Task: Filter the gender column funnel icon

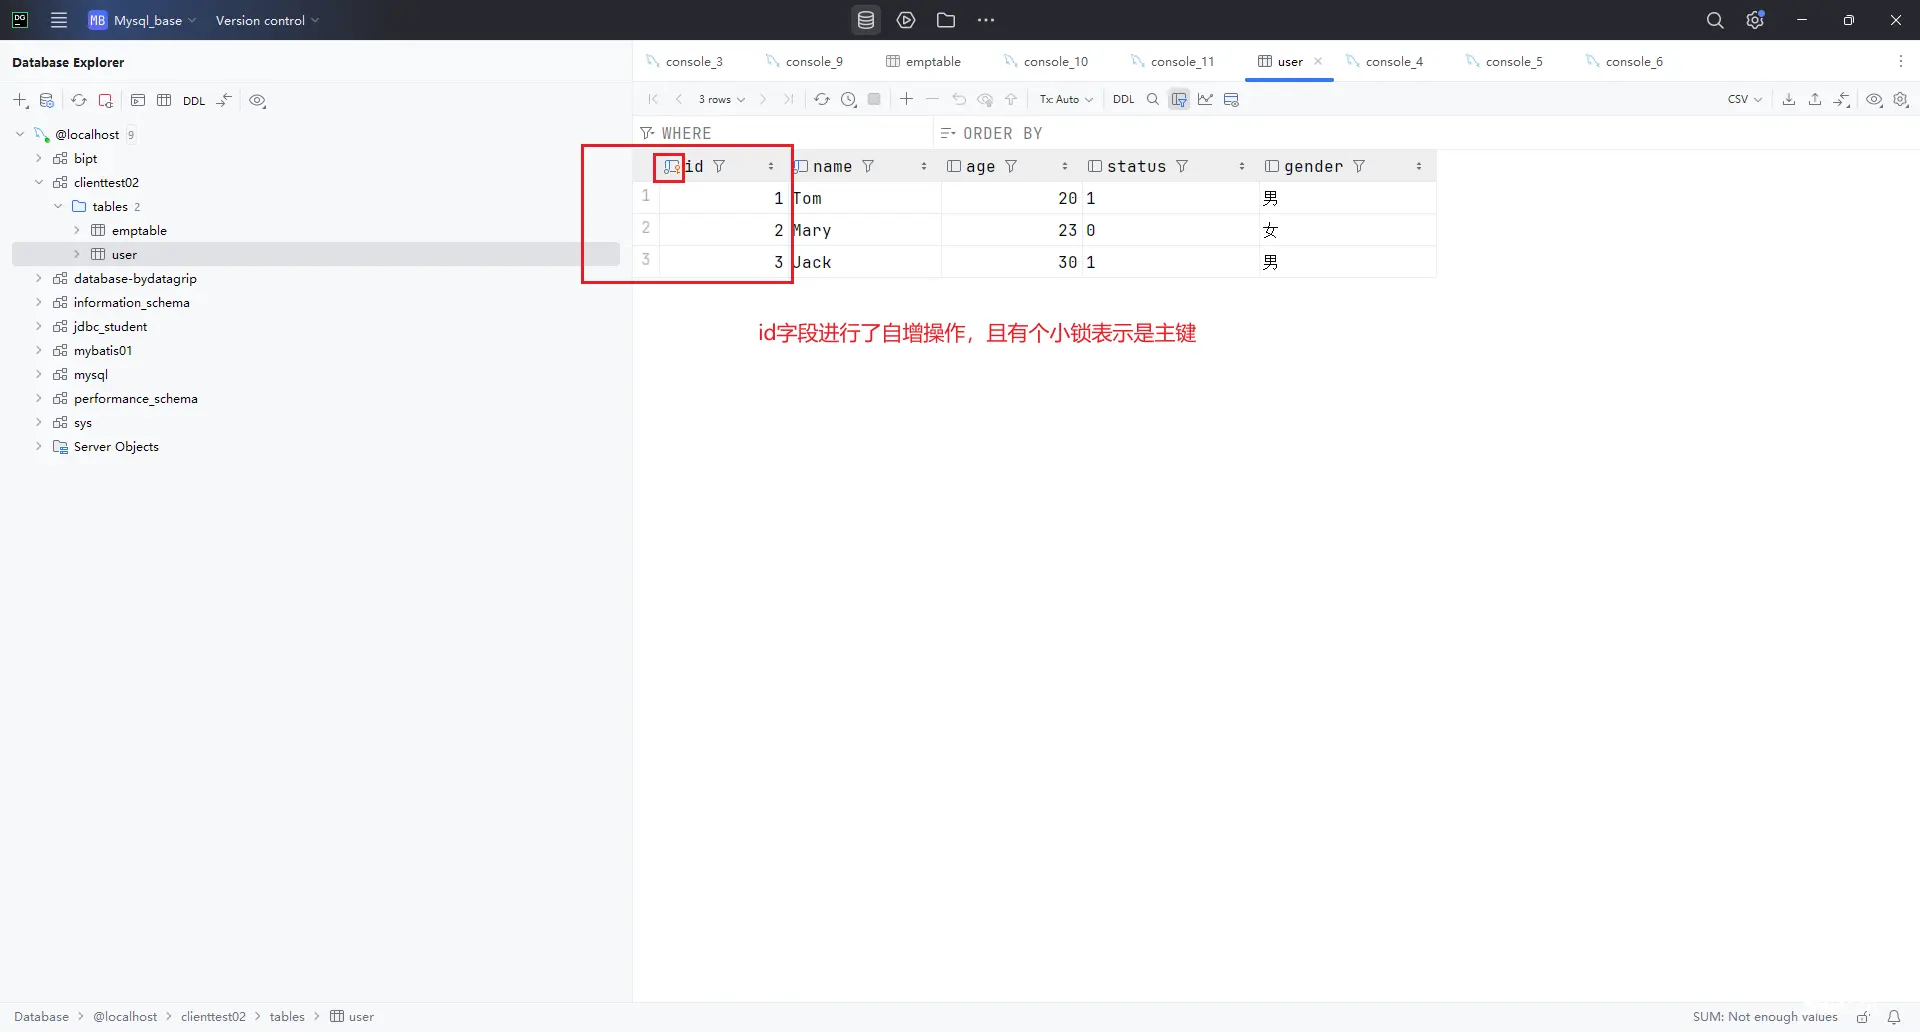Action: click(x=1359, y=166)
